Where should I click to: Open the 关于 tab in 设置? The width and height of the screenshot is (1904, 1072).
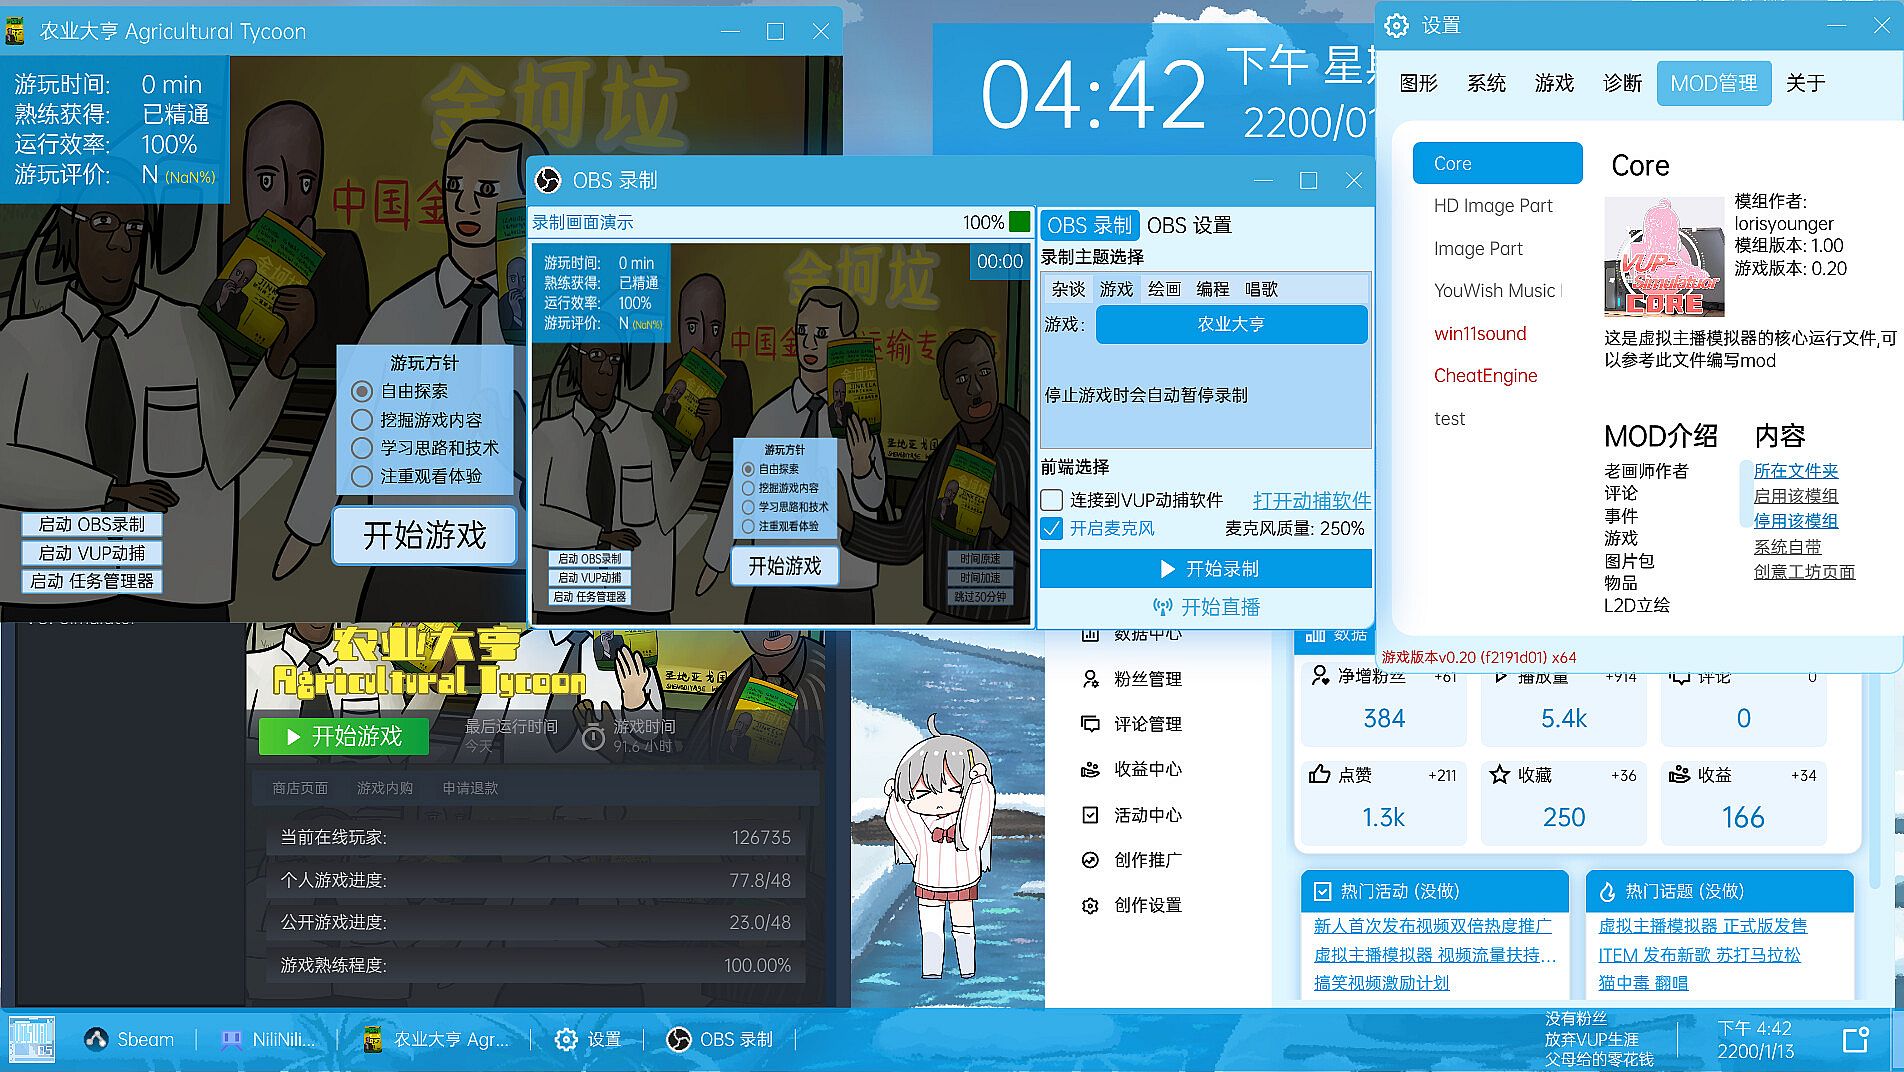click(x=1806, y=83)
